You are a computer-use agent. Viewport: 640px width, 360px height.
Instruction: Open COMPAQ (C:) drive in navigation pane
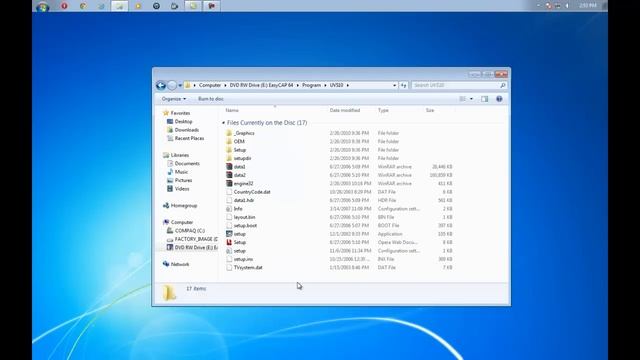(x=190, y=231)
